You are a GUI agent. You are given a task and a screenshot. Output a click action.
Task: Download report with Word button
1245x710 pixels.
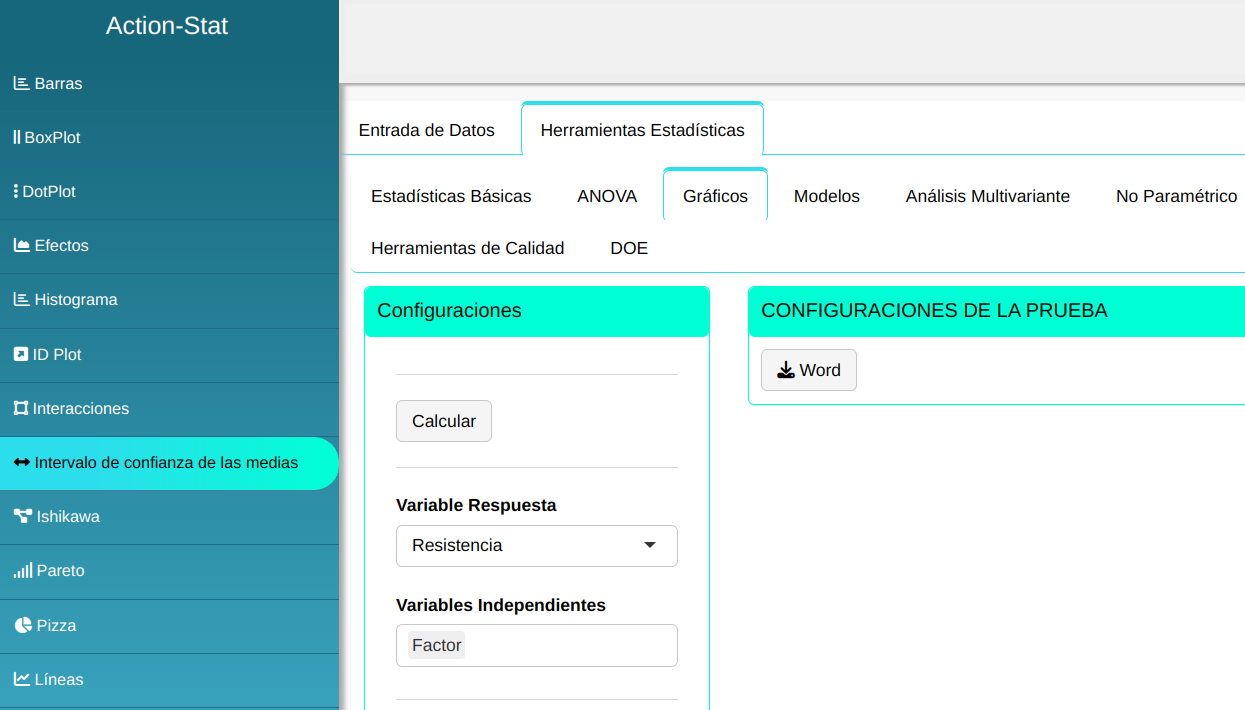(x=808, y=370)
